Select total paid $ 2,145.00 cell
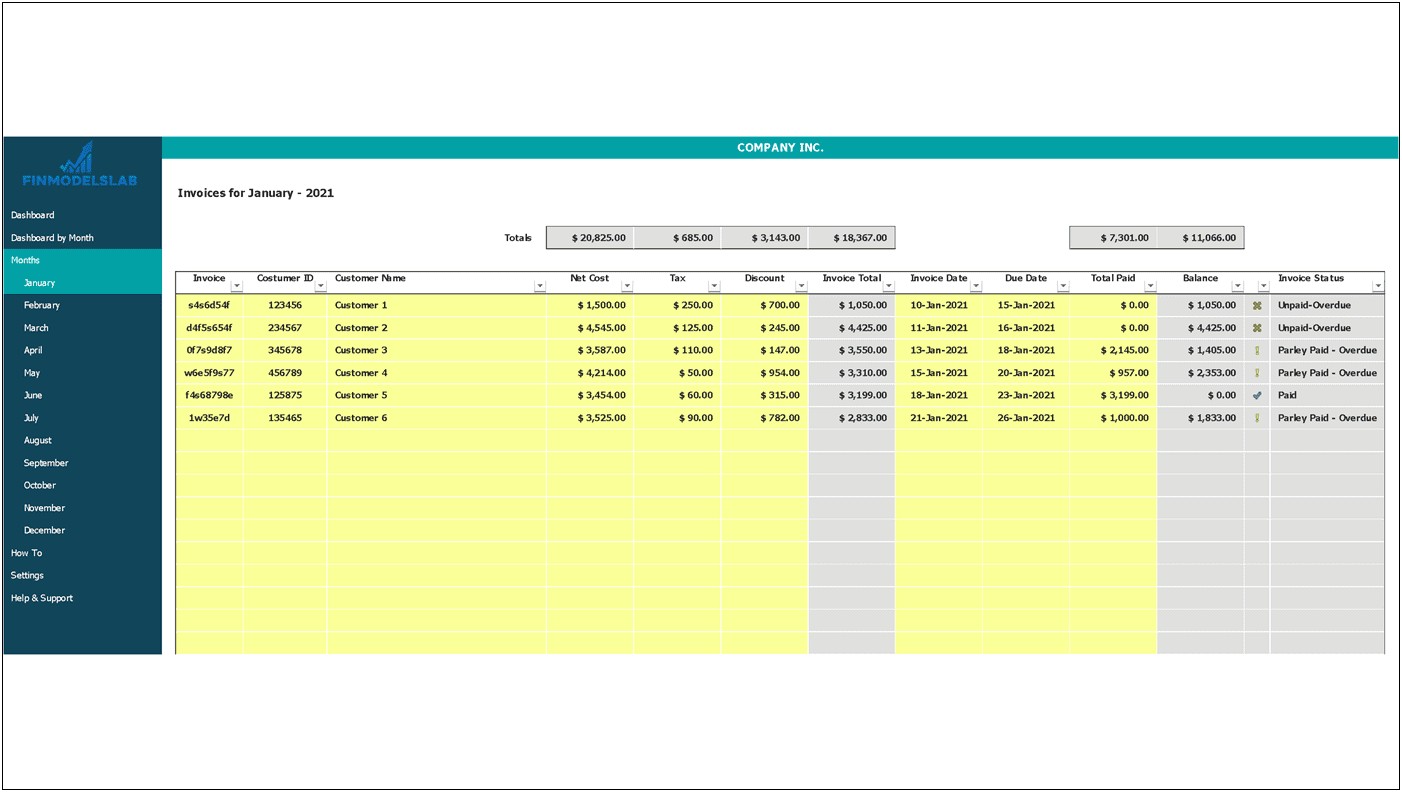The width and height of the screenshot is (1402, 792). coord(1113,350)
